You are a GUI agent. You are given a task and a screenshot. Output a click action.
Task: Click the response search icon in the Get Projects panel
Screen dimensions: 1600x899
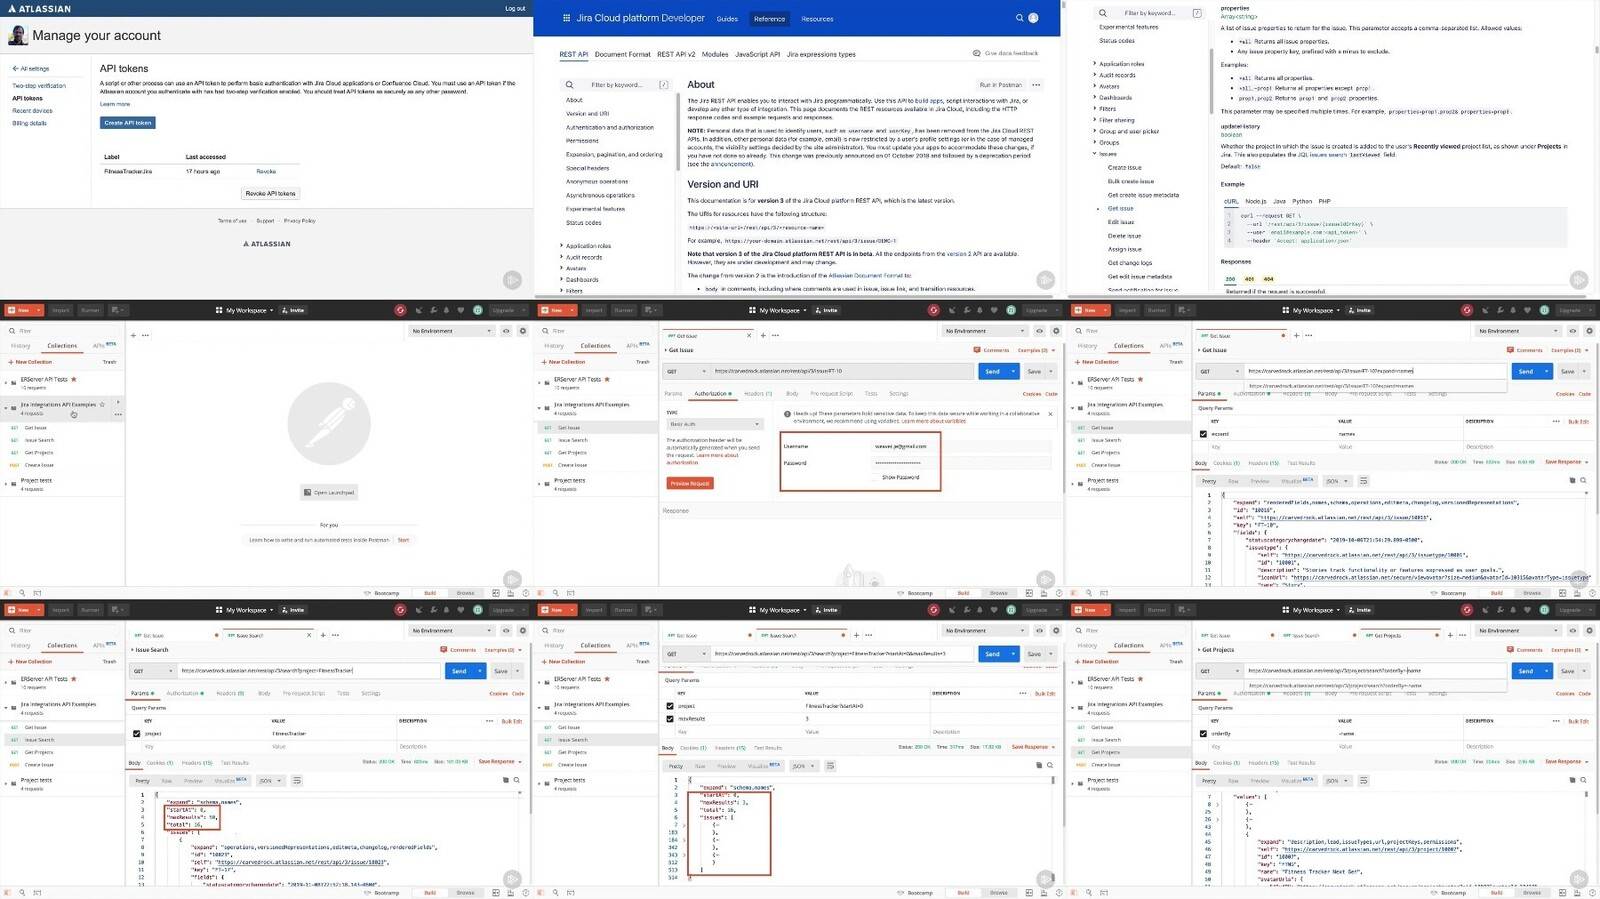[x=1584, y=780]
